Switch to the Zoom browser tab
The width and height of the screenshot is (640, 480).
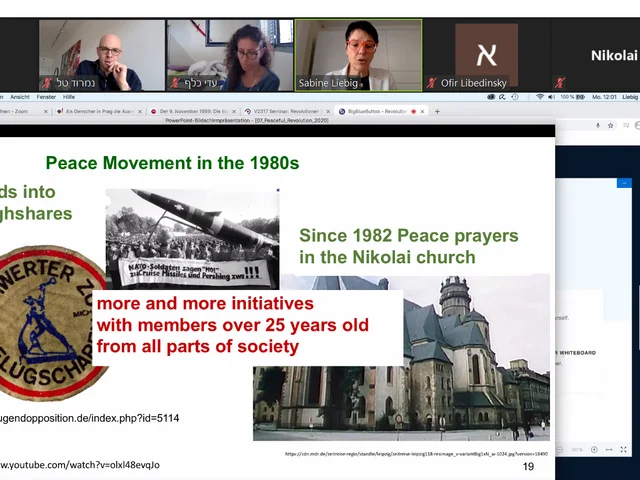(x=20, y=111)
